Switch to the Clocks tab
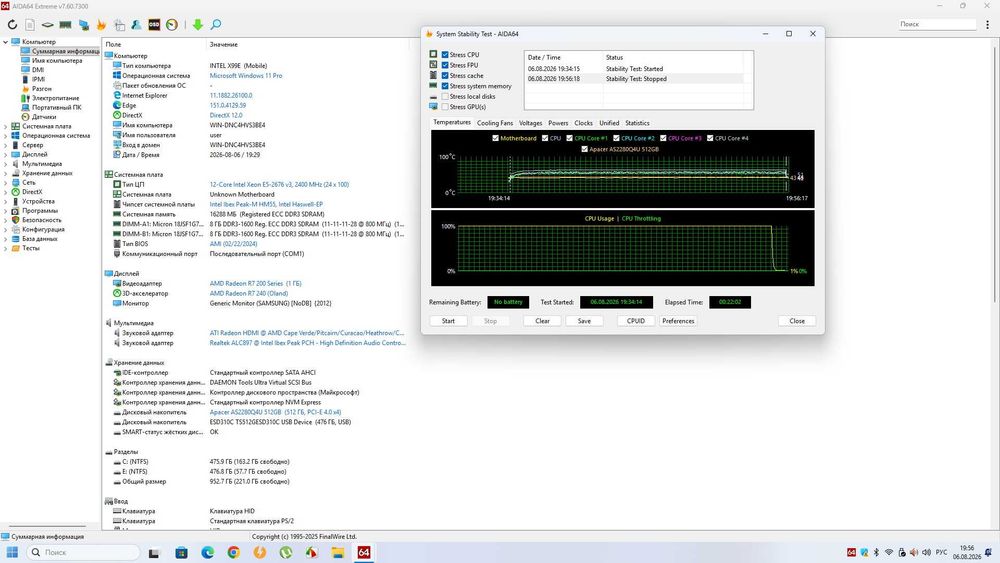 tap(584, 123)
